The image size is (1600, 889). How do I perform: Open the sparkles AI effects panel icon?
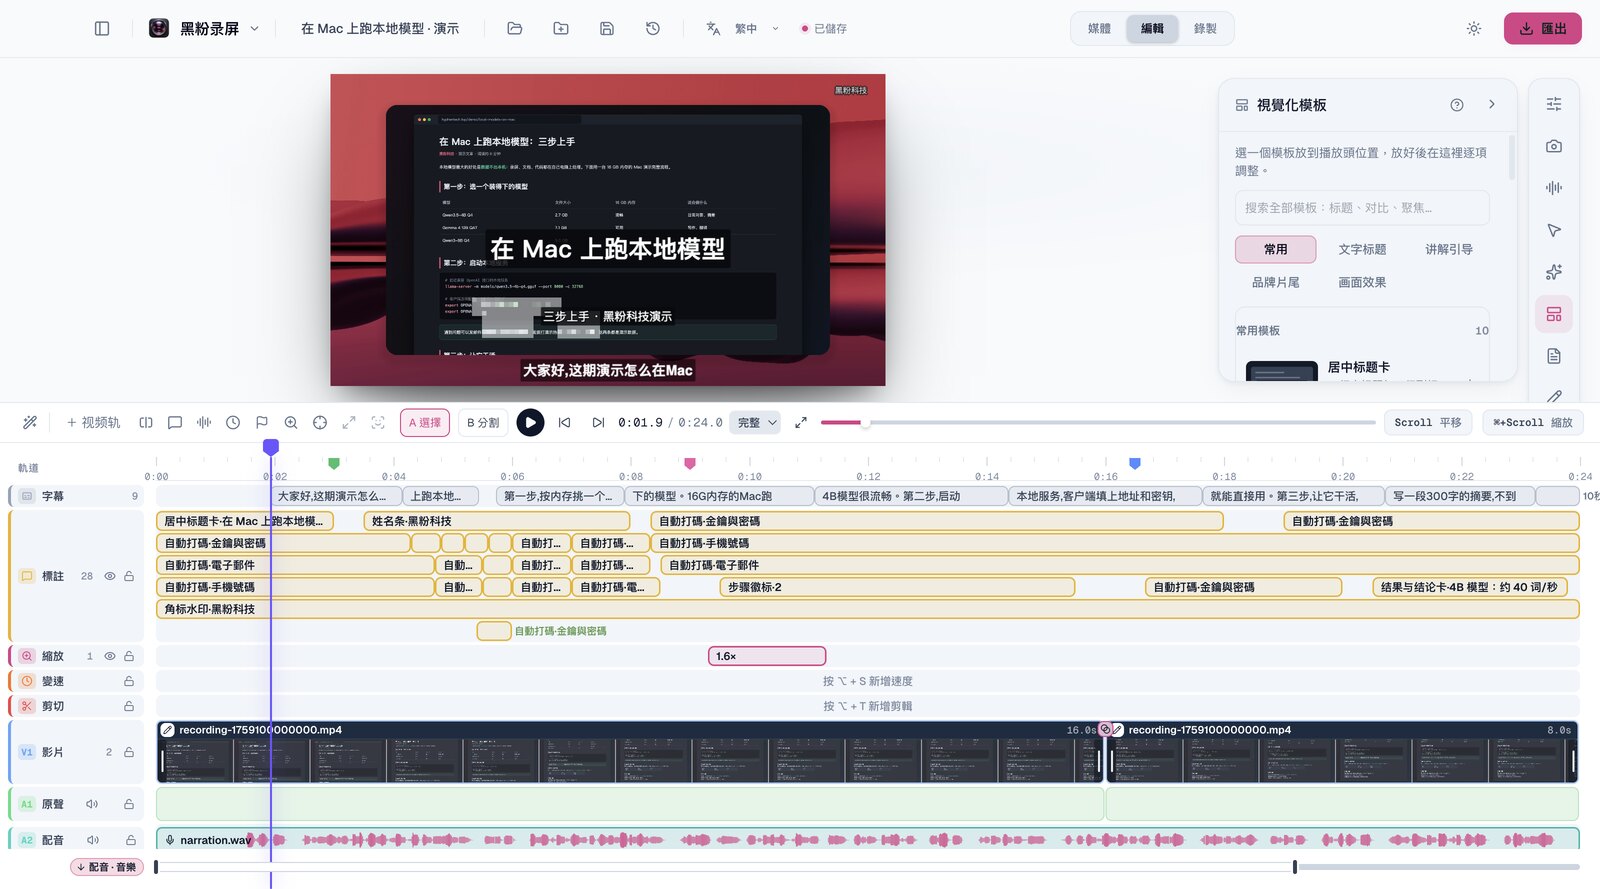(x=1554, y=272)
